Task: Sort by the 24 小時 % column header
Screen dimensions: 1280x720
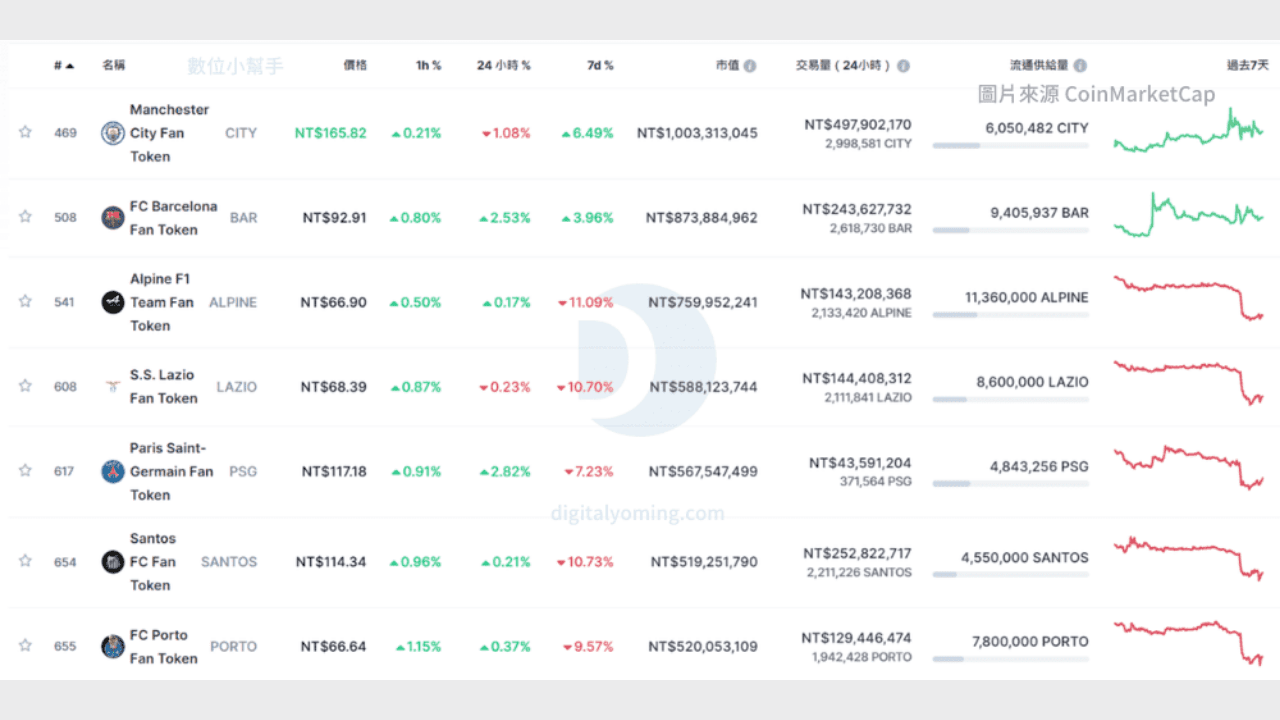Action: 503,66
